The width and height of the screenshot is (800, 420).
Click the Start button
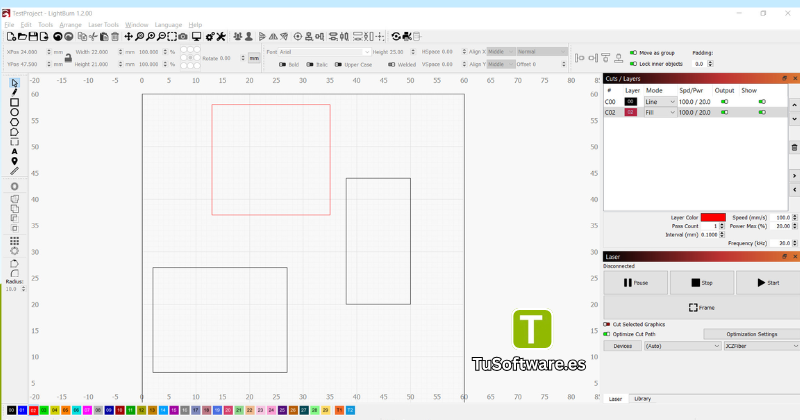tap(768, 283)
